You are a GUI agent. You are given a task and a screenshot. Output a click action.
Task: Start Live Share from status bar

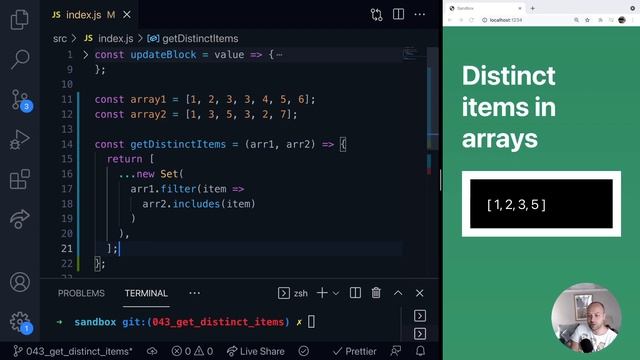pos(256,351)
